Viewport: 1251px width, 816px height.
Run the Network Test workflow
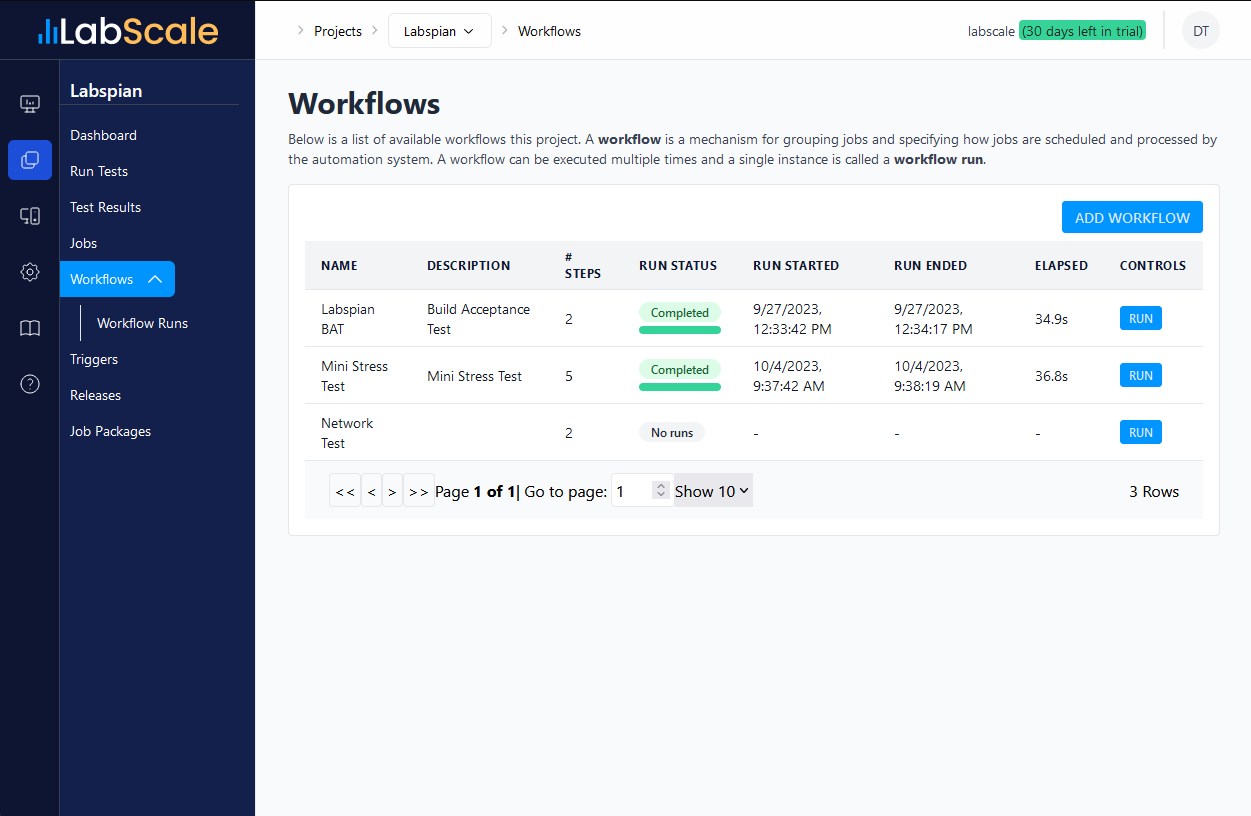pos(1140,432)
